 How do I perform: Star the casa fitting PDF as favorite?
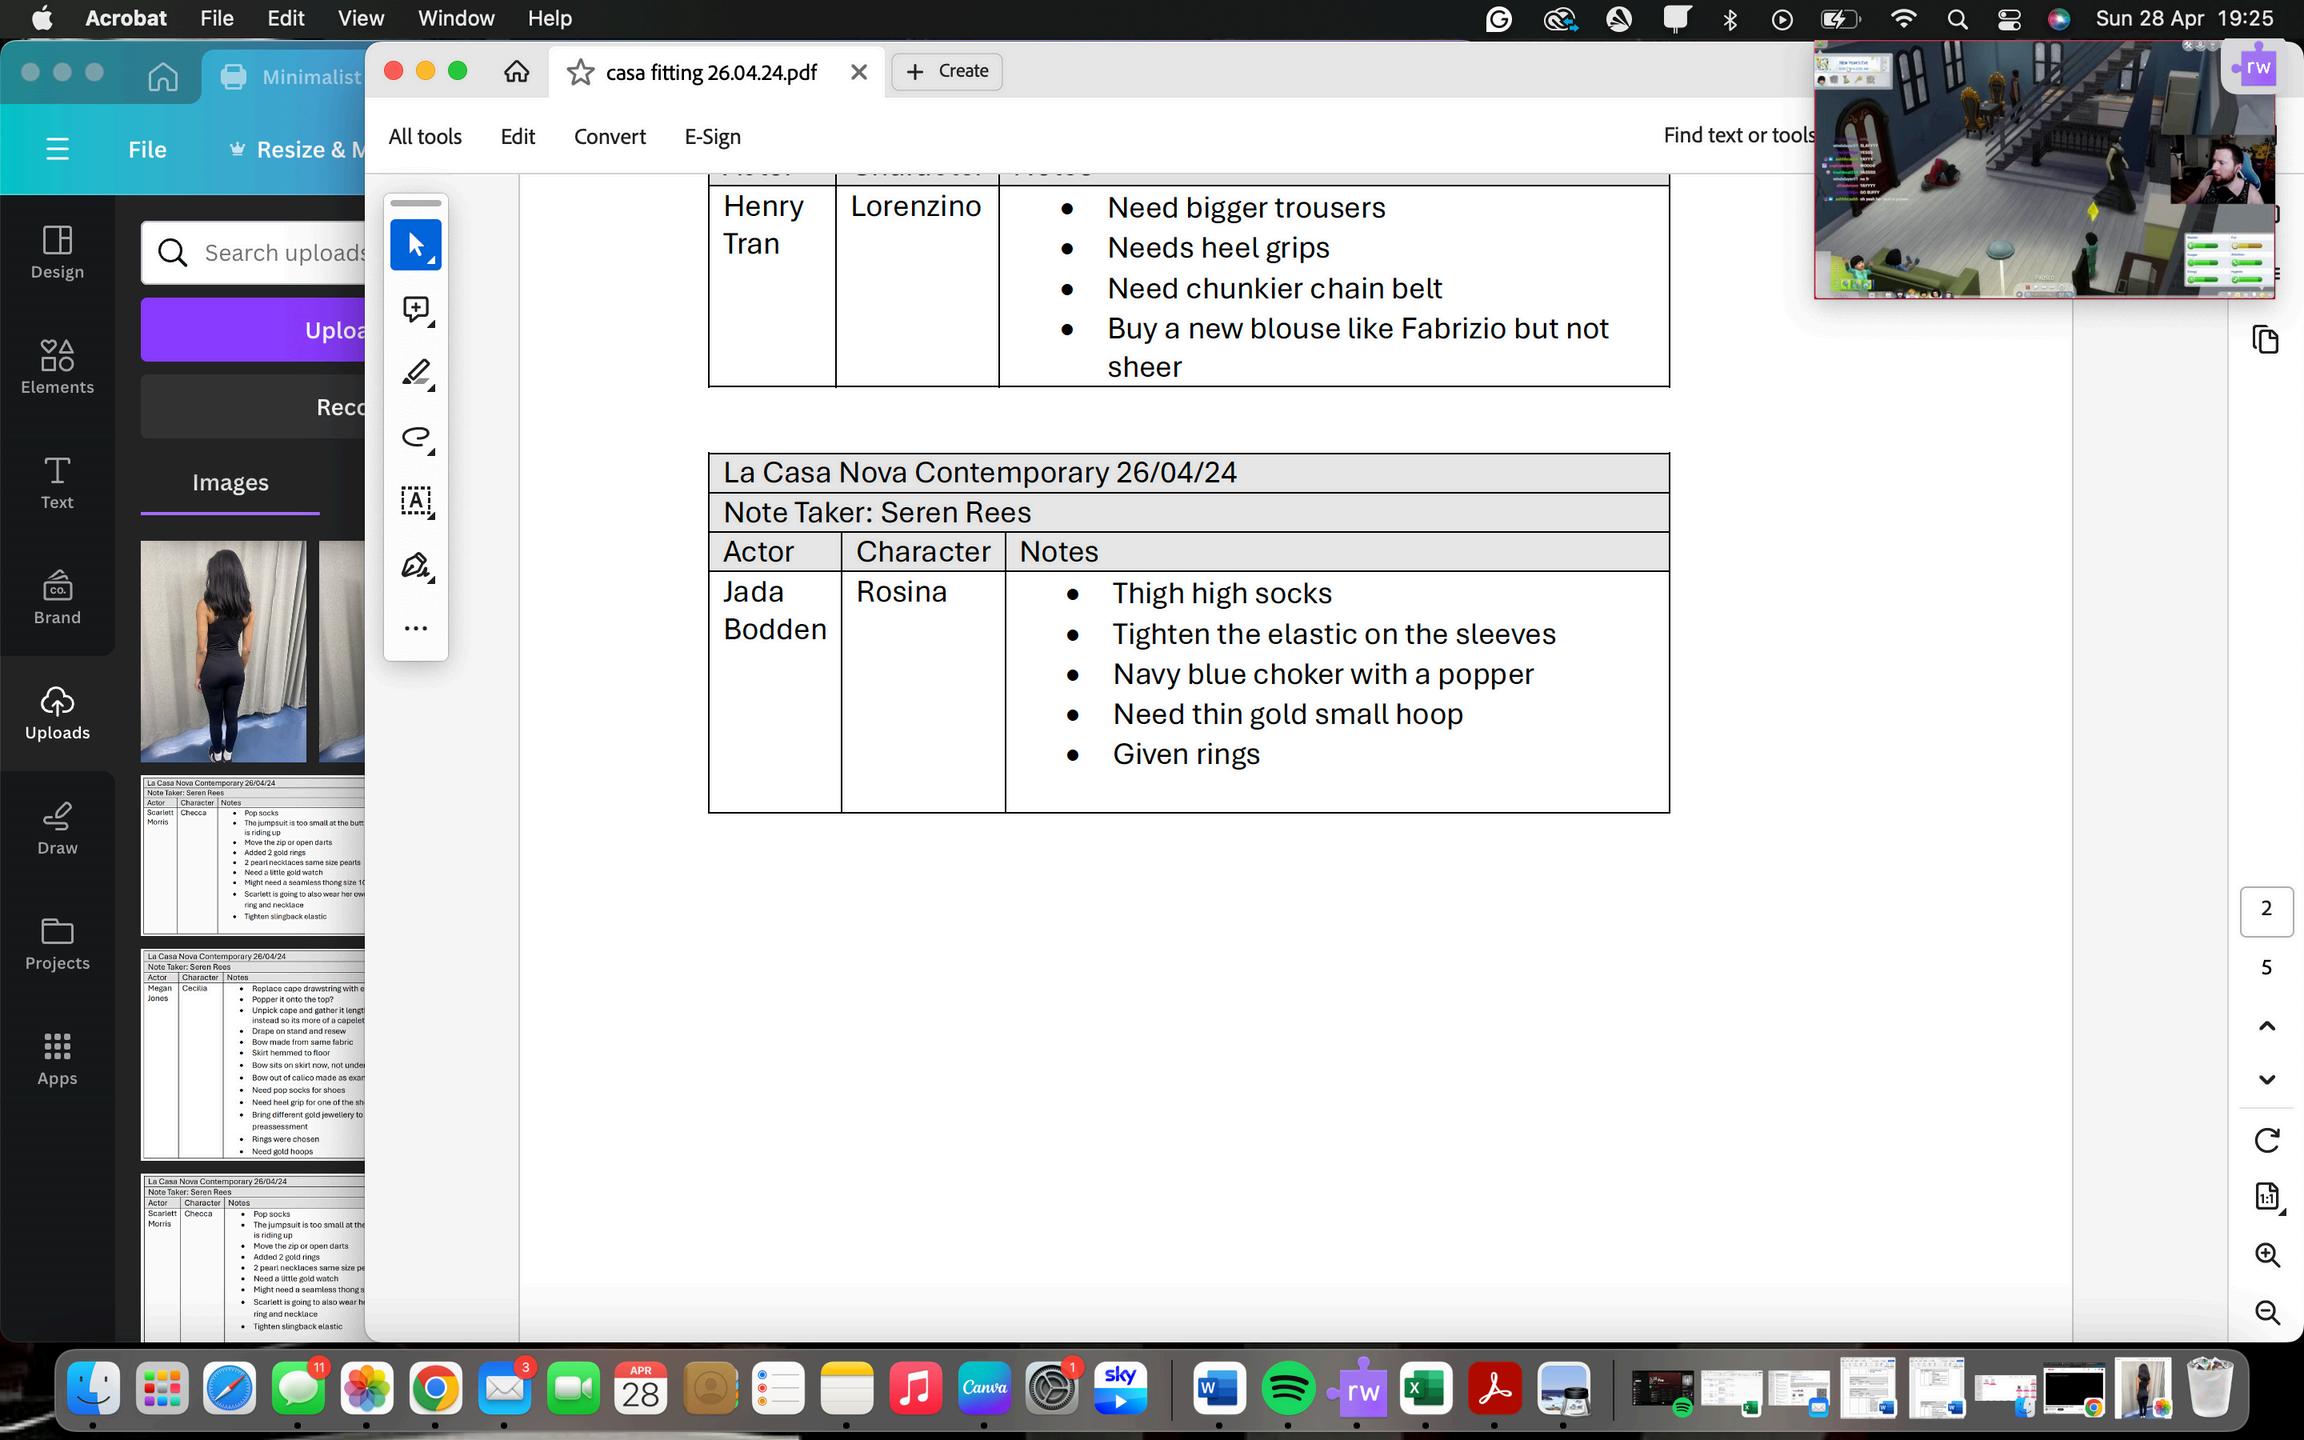580,72
